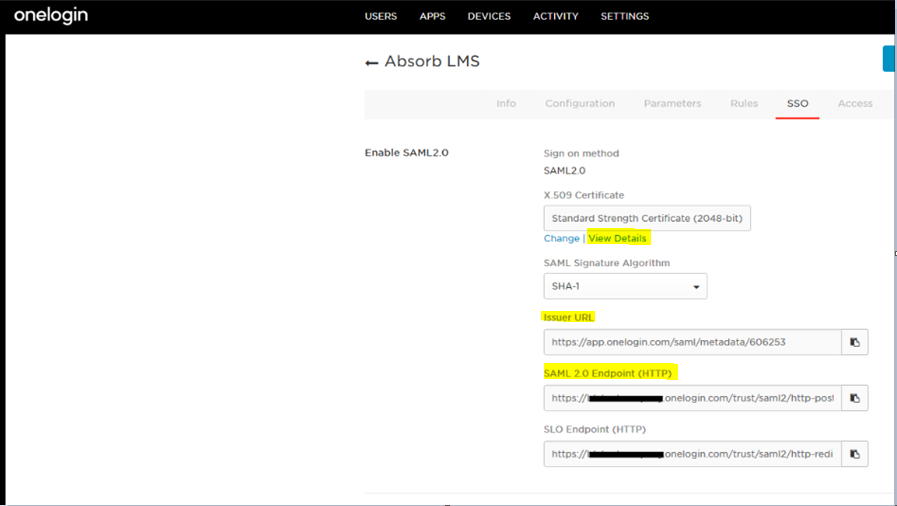The width and height of the screenshot is (897, 506).
Task: Select the SSO tab
Action: (797, 103)
